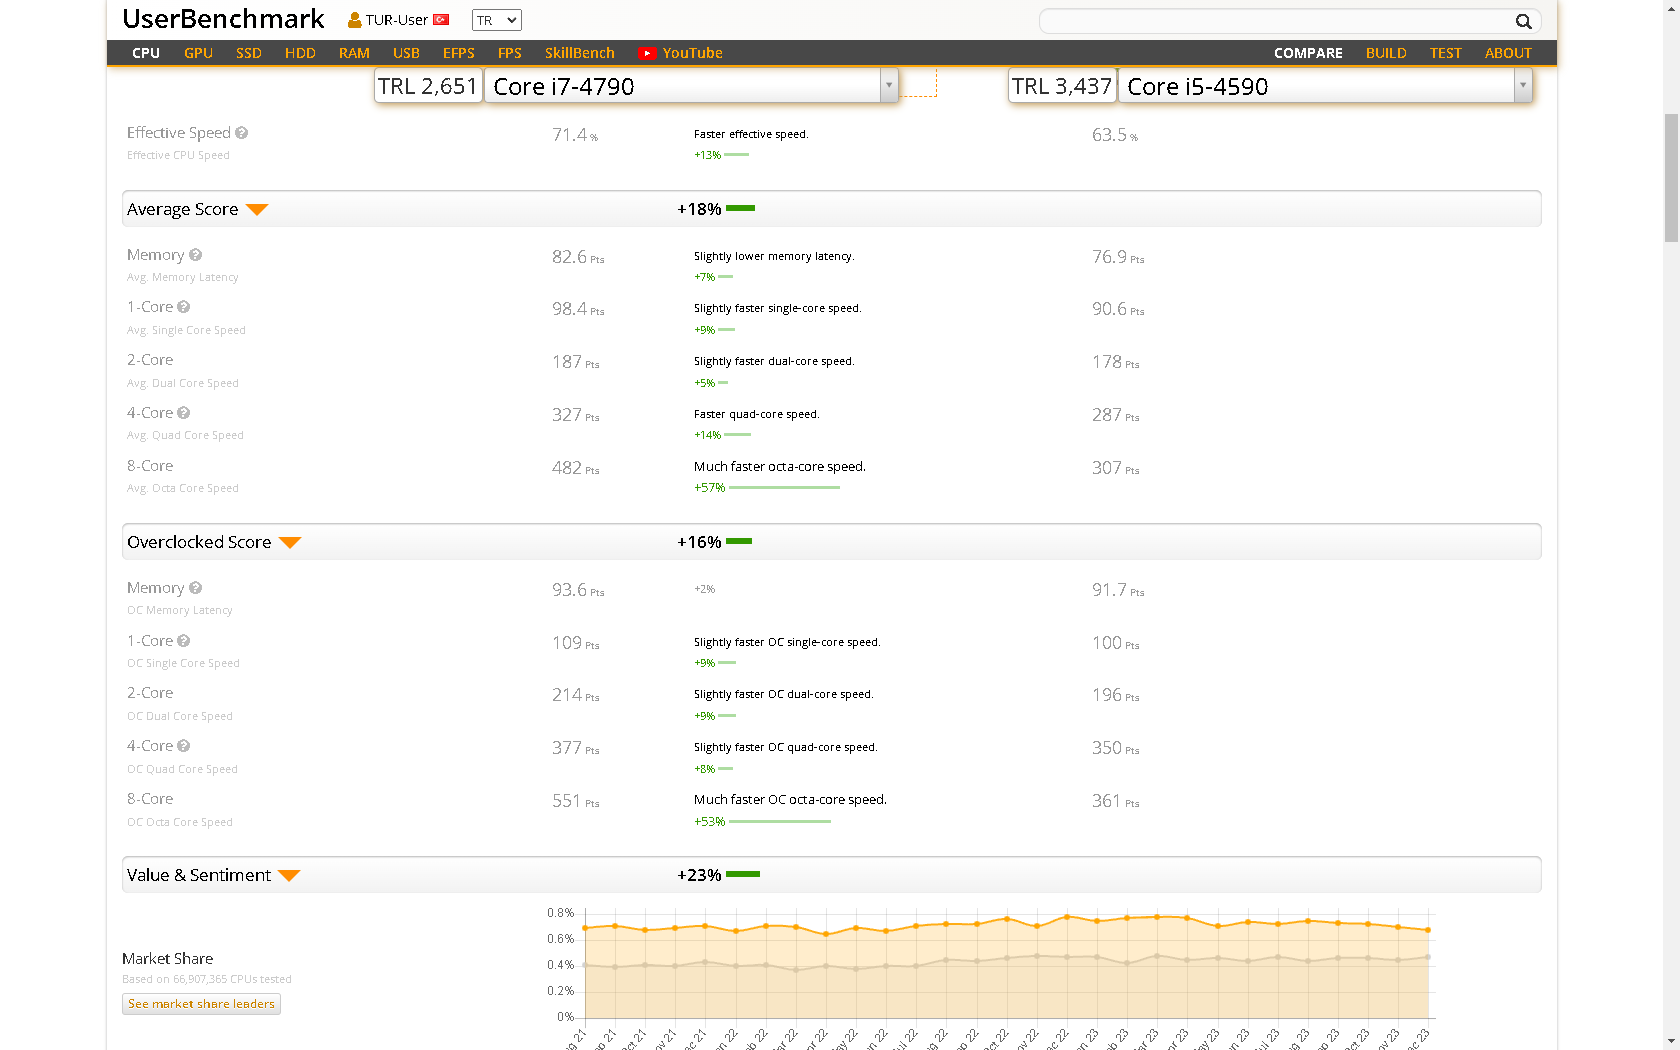1680x1050 pixels.
Task: Click the +57% octa-core difference value
Action: (710, 488)
